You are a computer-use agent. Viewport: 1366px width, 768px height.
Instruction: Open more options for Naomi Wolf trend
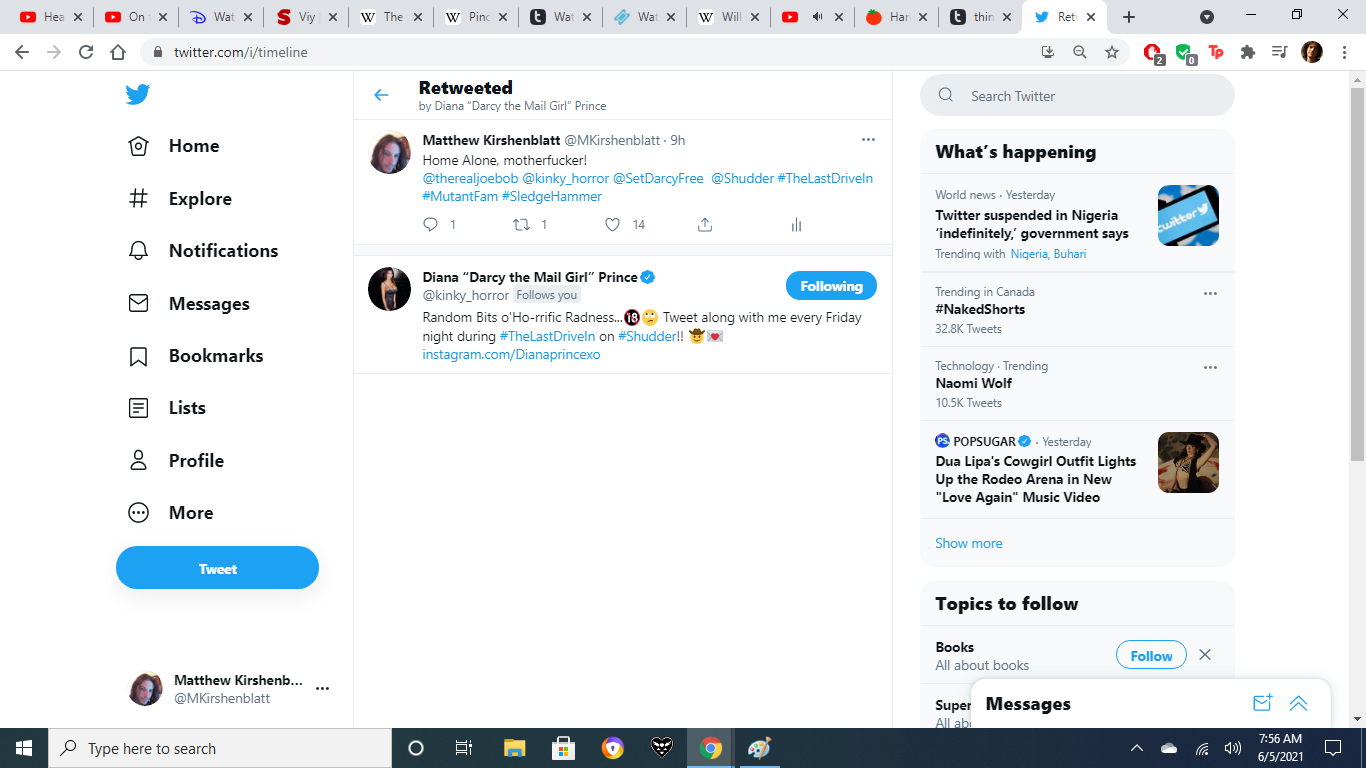(1210, 367)
